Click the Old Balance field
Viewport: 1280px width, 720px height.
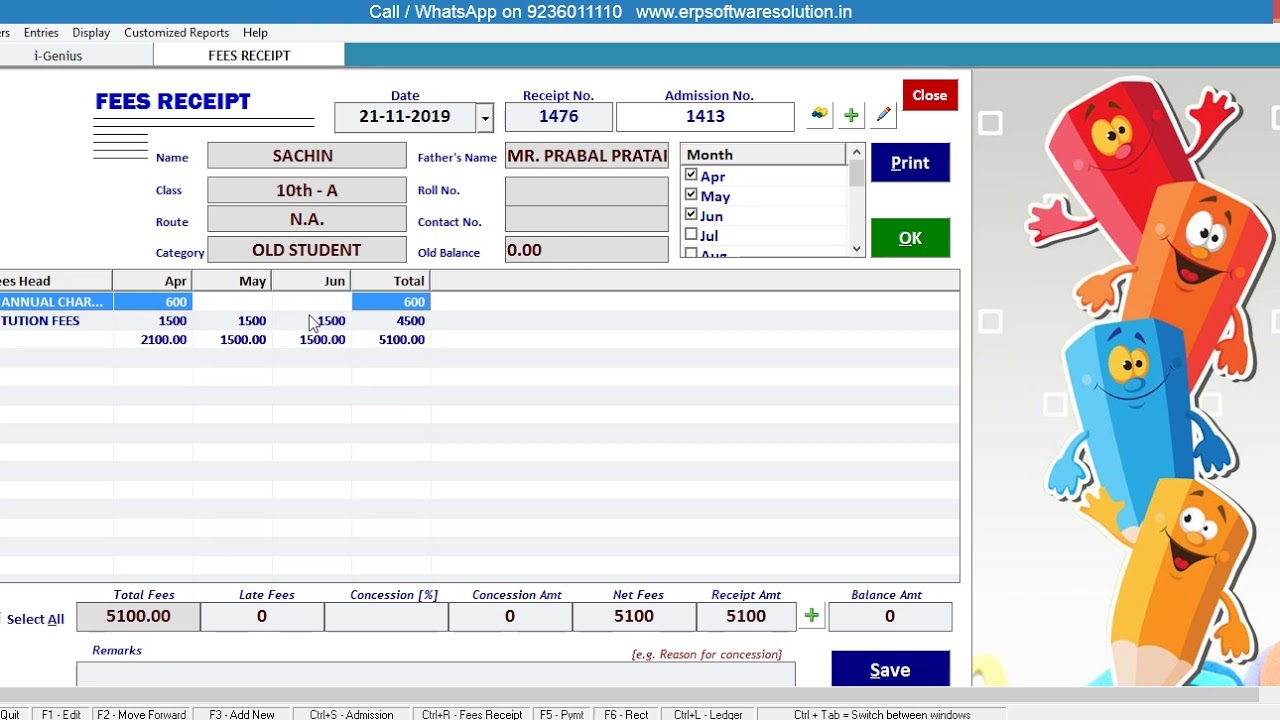click(586, 250)
